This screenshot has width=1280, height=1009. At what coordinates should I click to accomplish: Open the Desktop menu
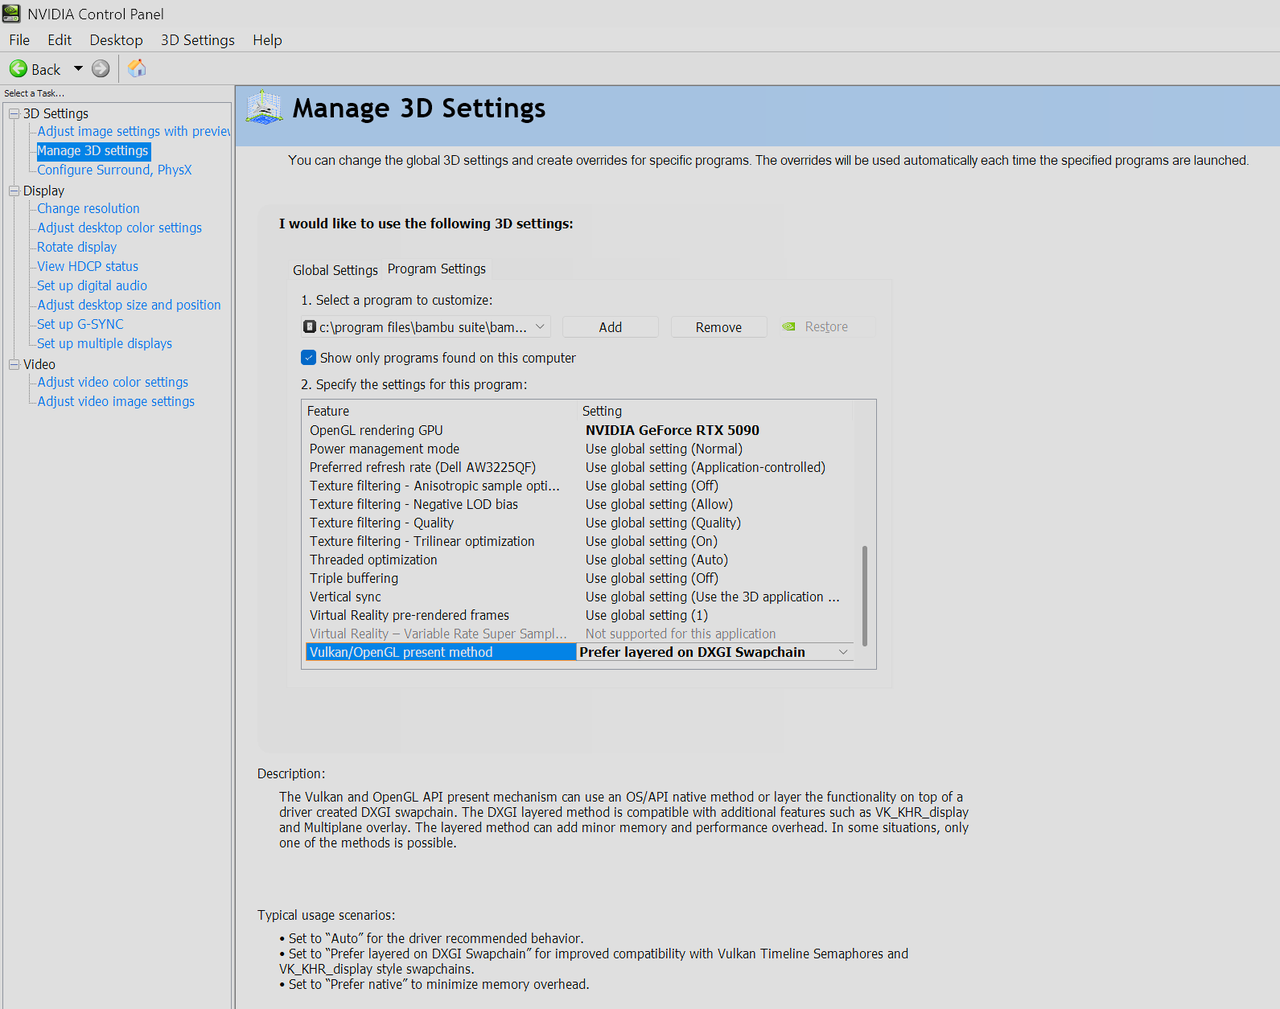pos(116,40)
